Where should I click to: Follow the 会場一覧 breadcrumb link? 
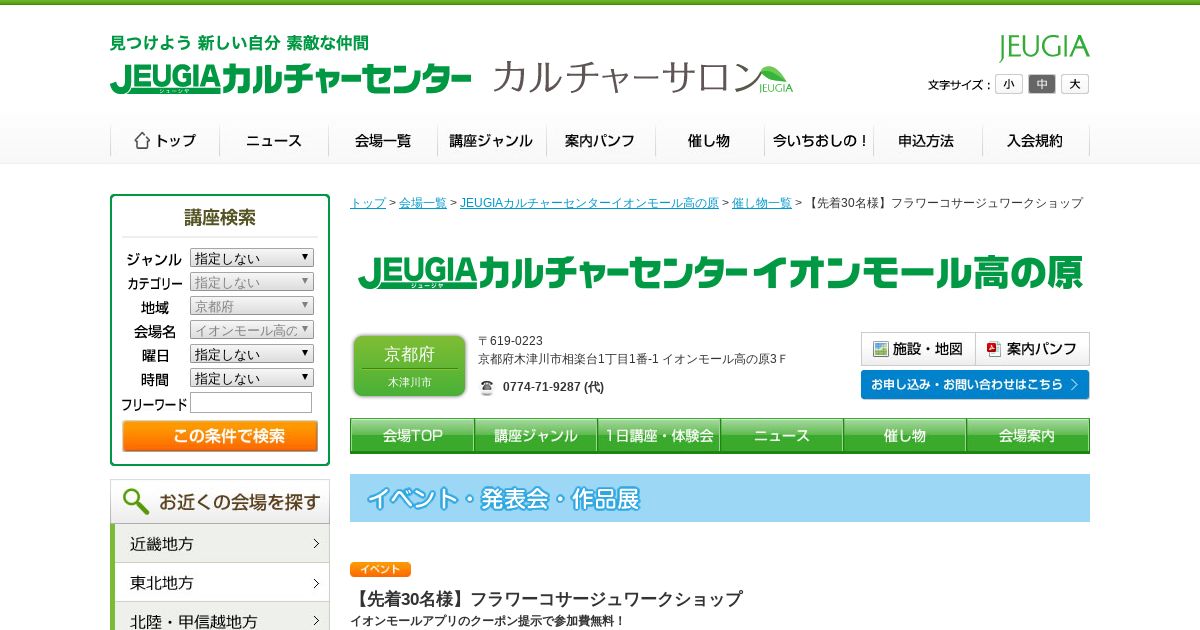(423, 203)
